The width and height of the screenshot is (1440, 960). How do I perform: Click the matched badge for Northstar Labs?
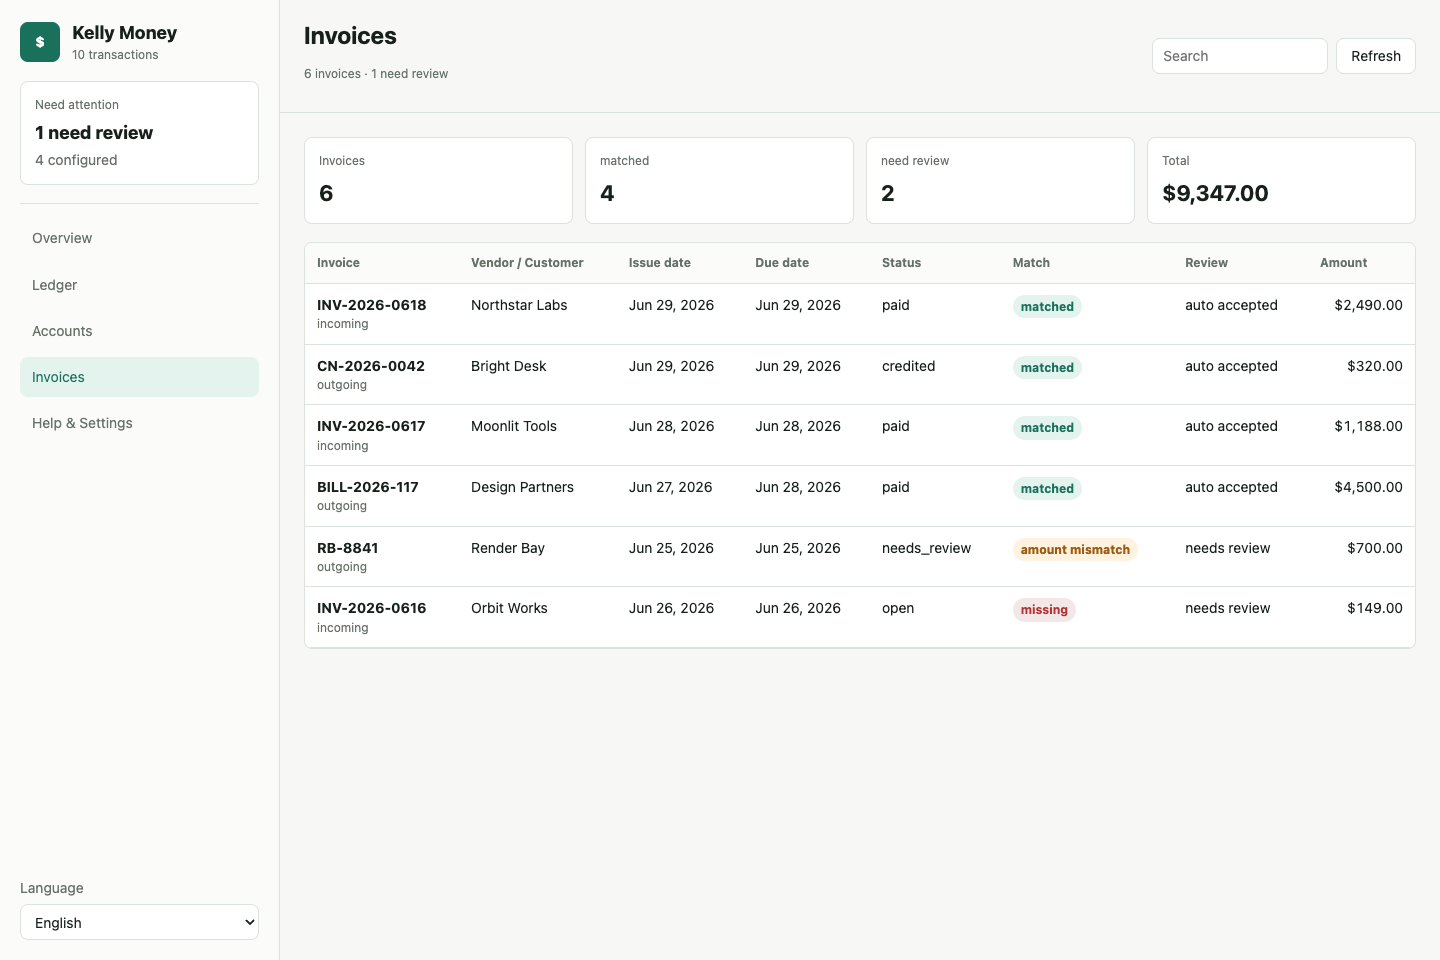pos(1047,307)
